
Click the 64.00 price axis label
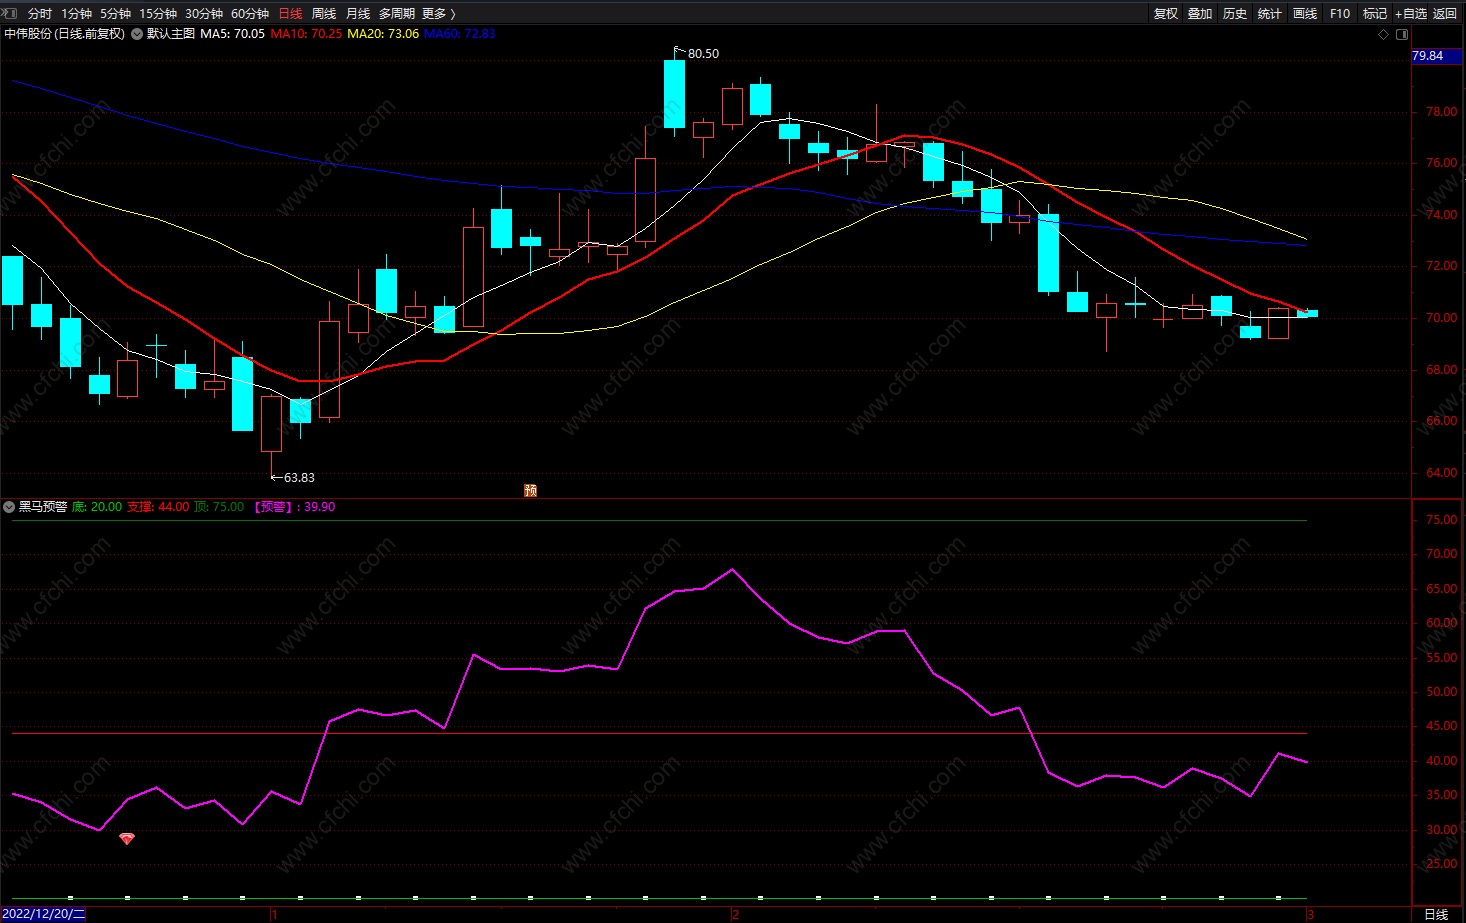tap(1441, 473)
